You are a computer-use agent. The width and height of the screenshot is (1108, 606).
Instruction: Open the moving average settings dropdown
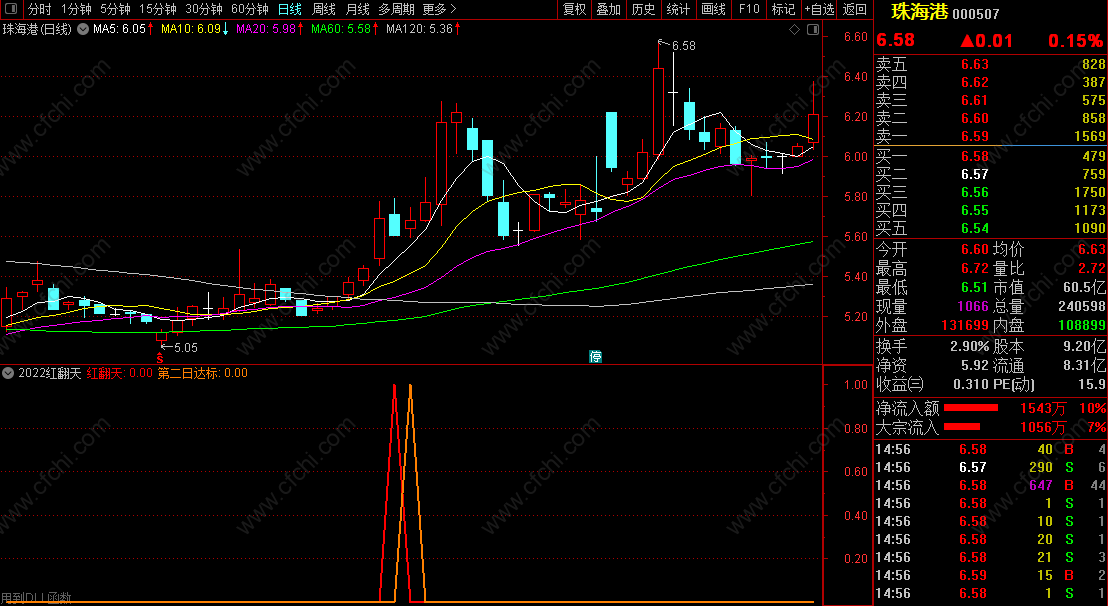pos(83,29)
